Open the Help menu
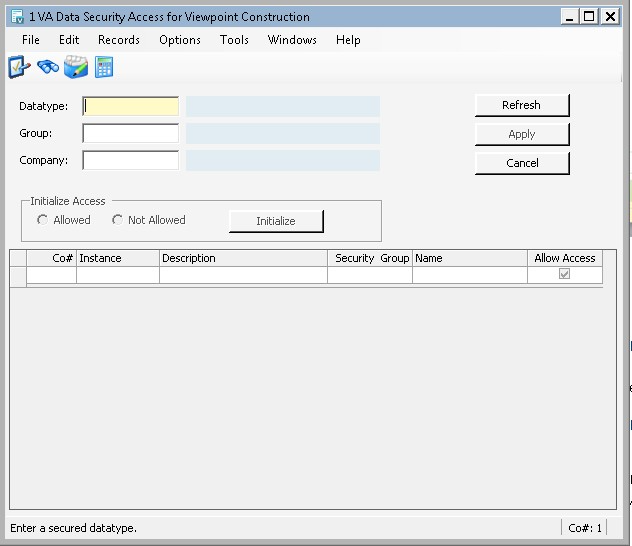632x546 pixels. click(x=348, y=40)
